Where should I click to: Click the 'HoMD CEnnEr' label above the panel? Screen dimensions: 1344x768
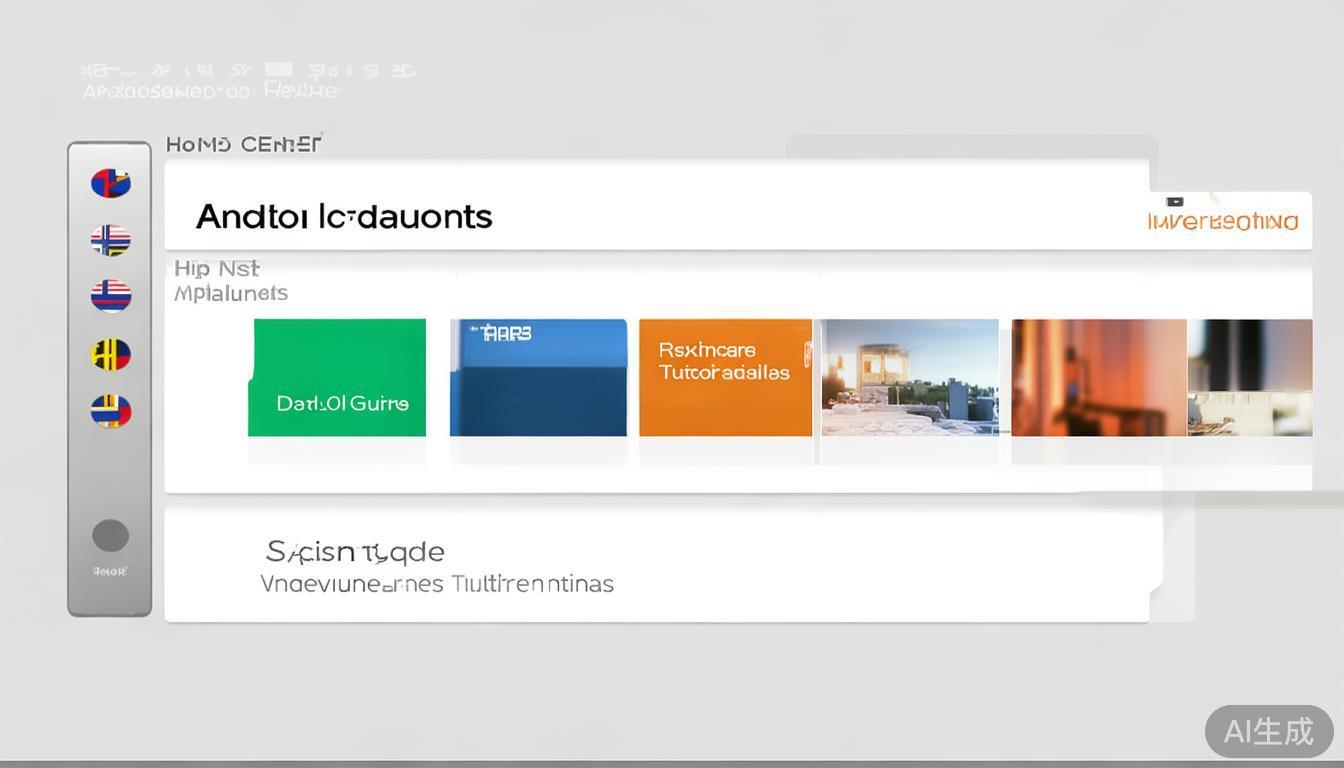tap(243, 144)
